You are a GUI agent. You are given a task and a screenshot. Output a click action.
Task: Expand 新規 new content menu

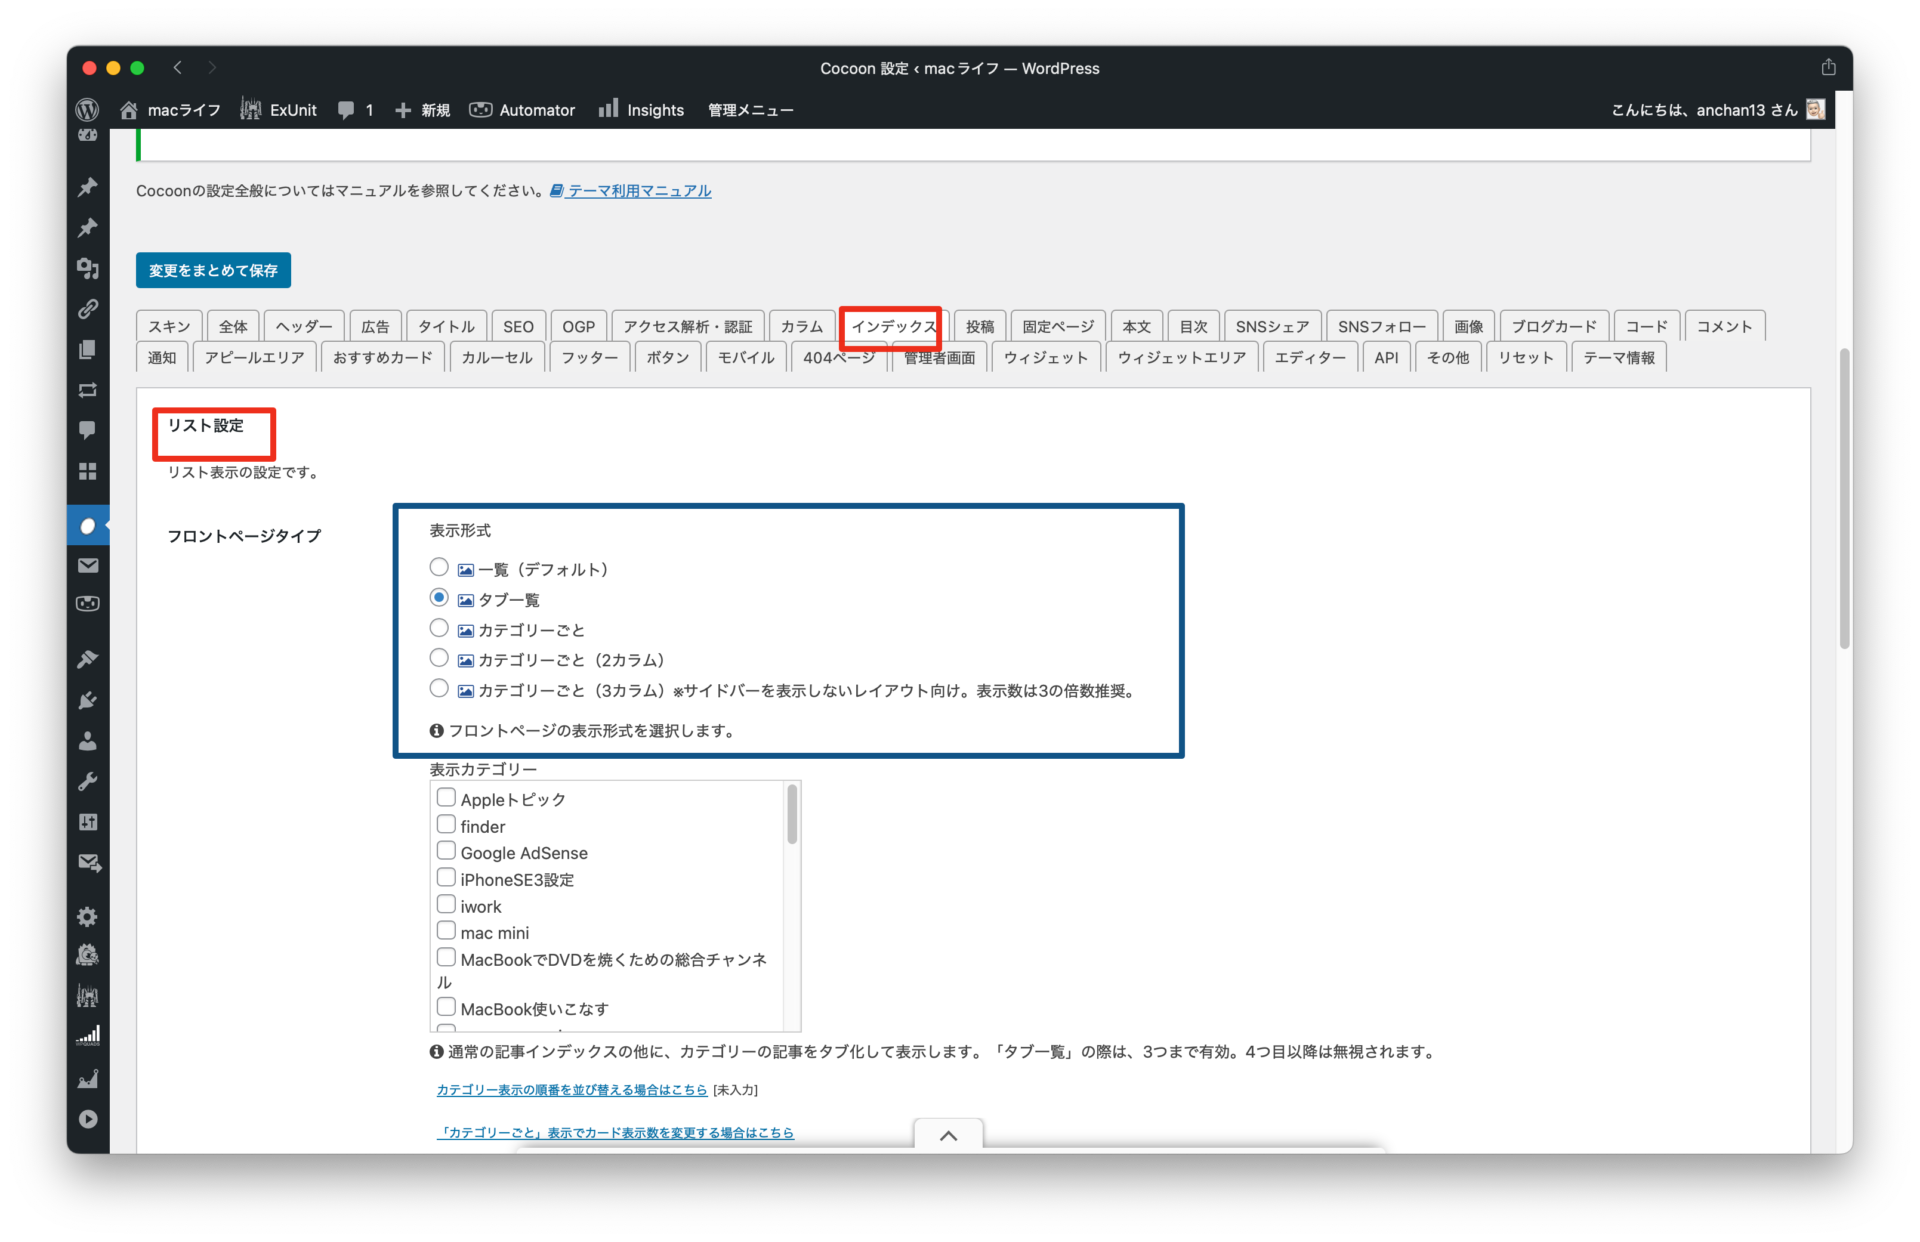click(x=422, y=110)
